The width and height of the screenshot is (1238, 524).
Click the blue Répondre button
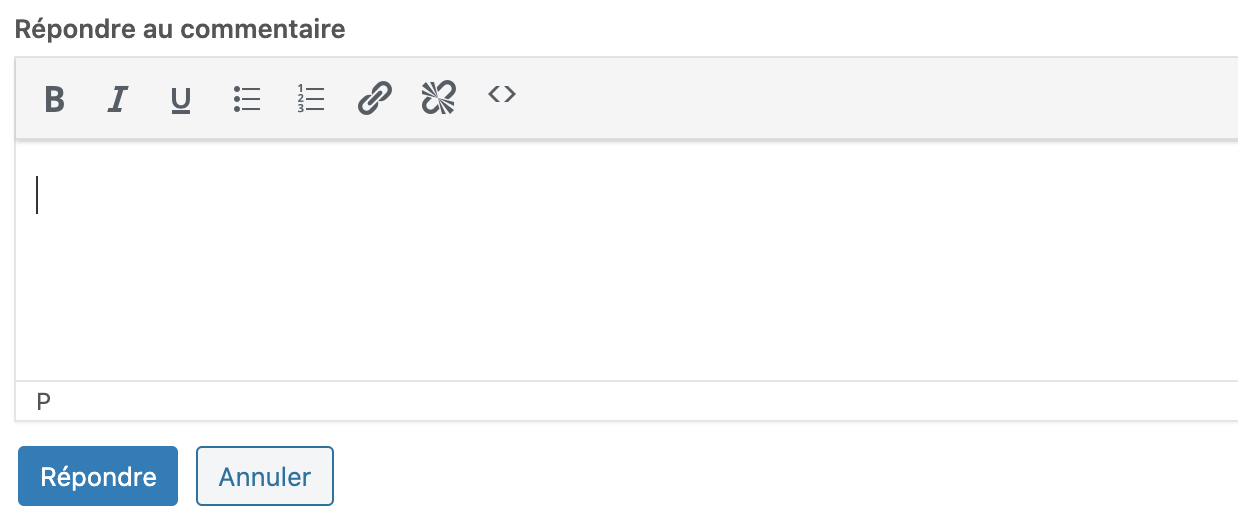coord(98,476)
